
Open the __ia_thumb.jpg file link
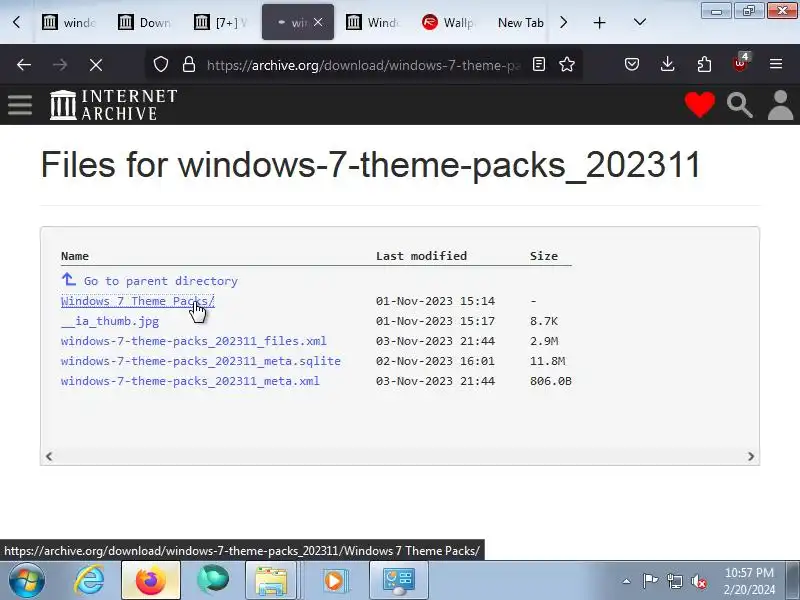pyautogui.click(x=110, y=321)
